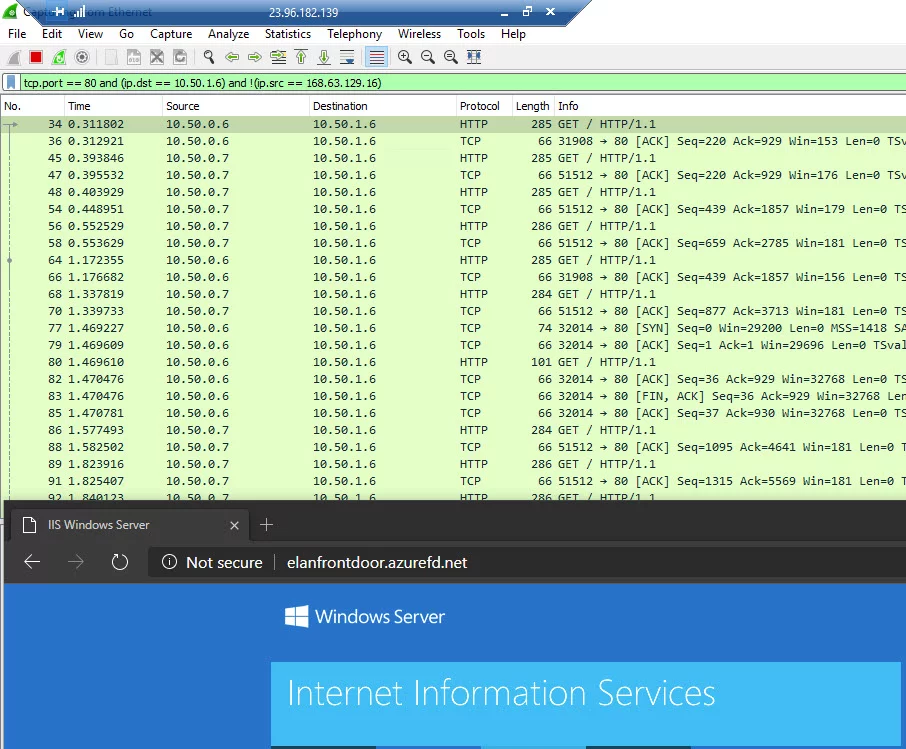This screenshot has width=906, height=749.
Task: Restore down the remote session bar
Action: [527, 12]
